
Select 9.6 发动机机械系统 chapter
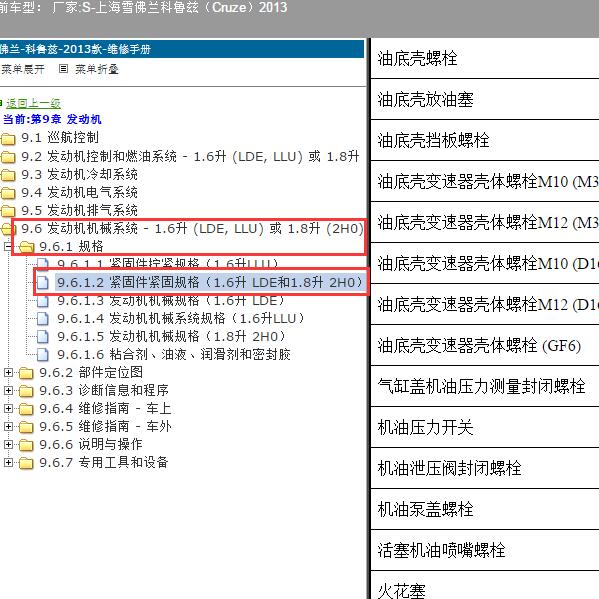click(192, 228)
